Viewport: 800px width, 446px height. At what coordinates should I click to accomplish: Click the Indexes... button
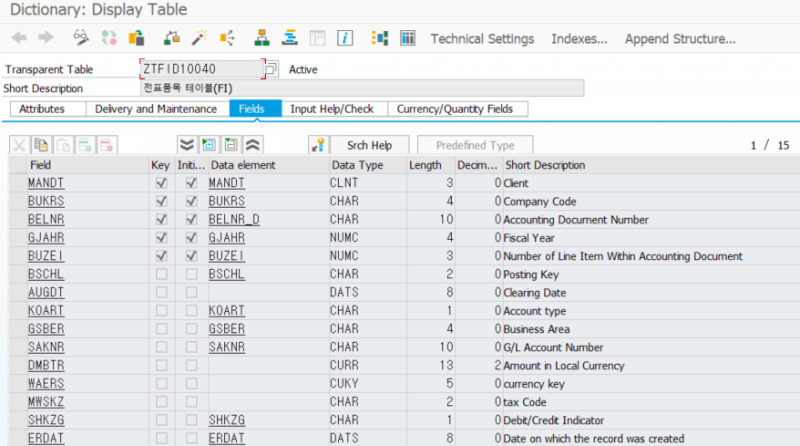(579, 39)
